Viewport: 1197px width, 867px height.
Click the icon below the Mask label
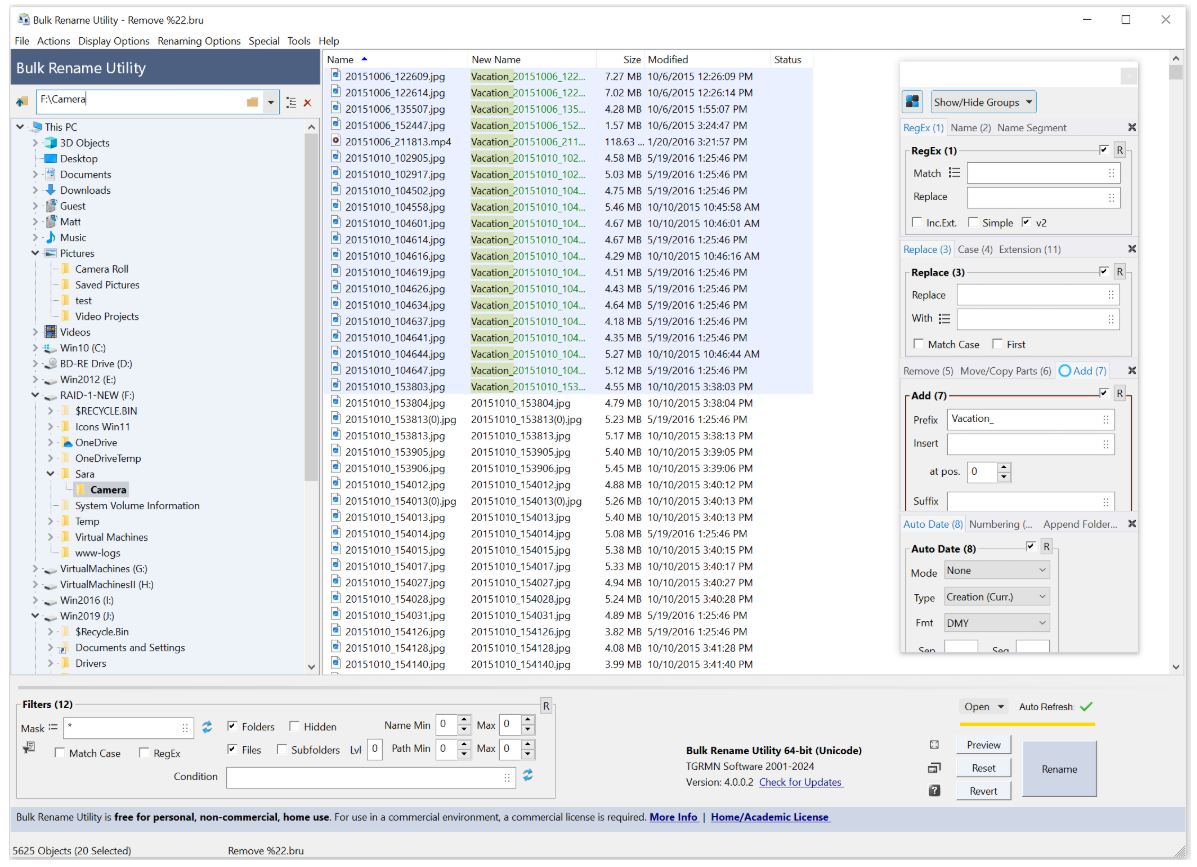[29, 748]
